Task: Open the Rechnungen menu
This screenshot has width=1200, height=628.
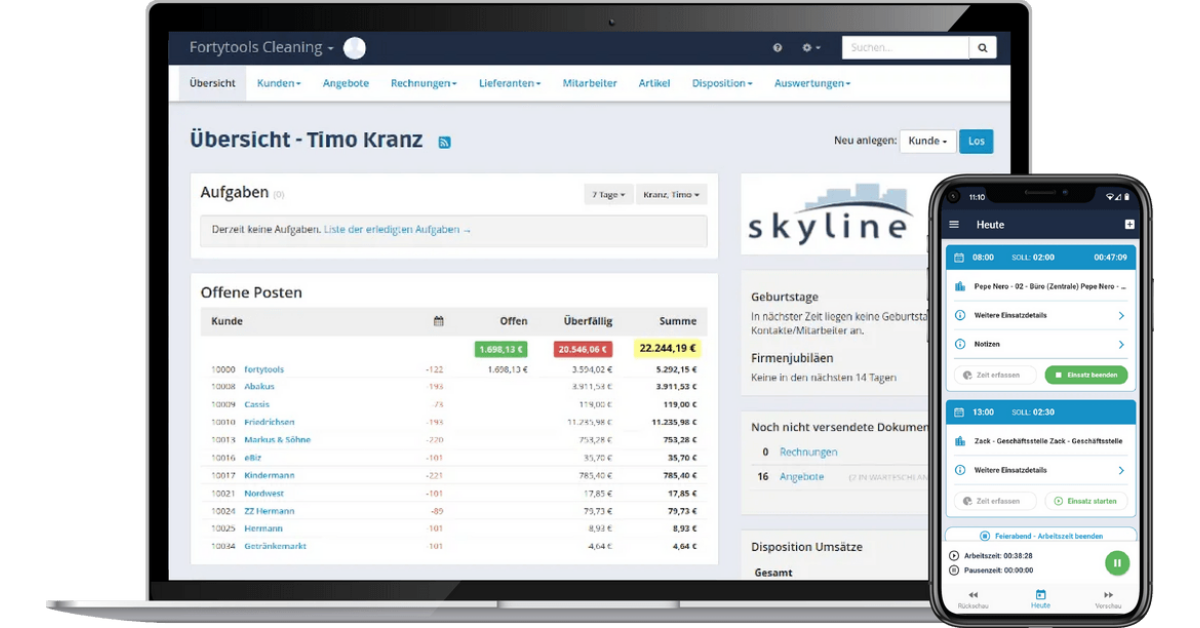Action: click(x=423, y=83)
